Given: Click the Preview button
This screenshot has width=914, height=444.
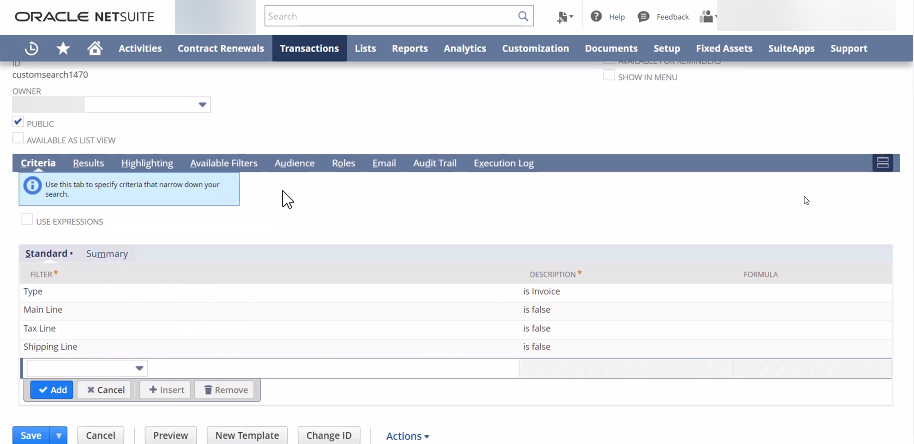Looking at the screenshot, I should click(170, 436).
